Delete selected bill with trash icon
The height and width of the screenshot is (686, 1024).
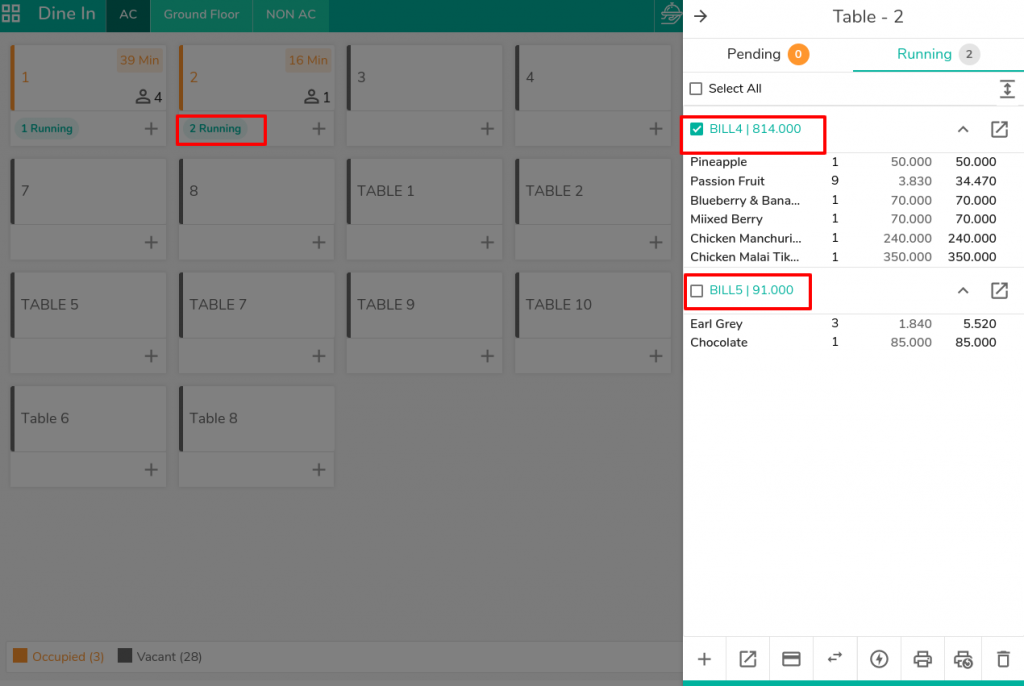[x=1003, y=659]
